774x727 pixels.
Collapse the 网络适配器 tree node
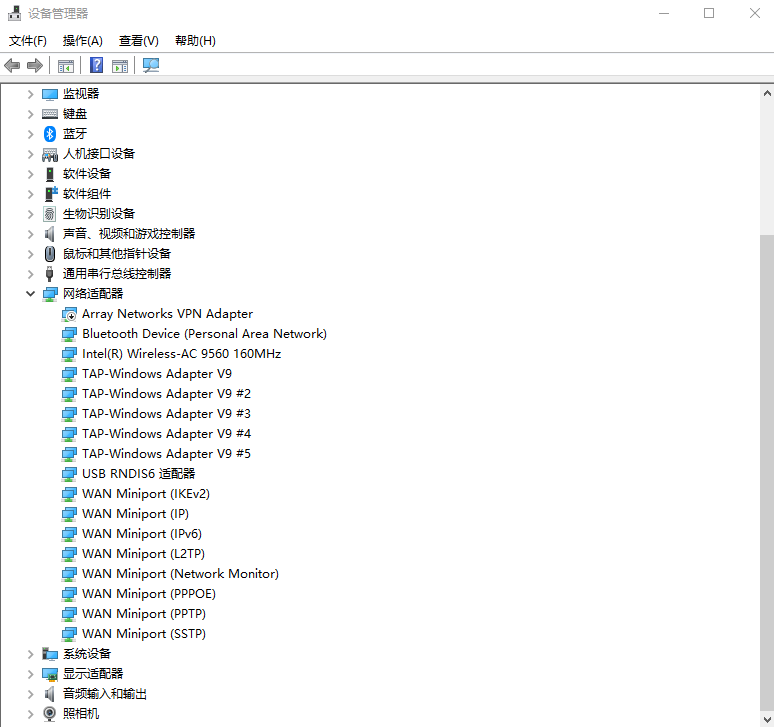[x=30, y=294]
